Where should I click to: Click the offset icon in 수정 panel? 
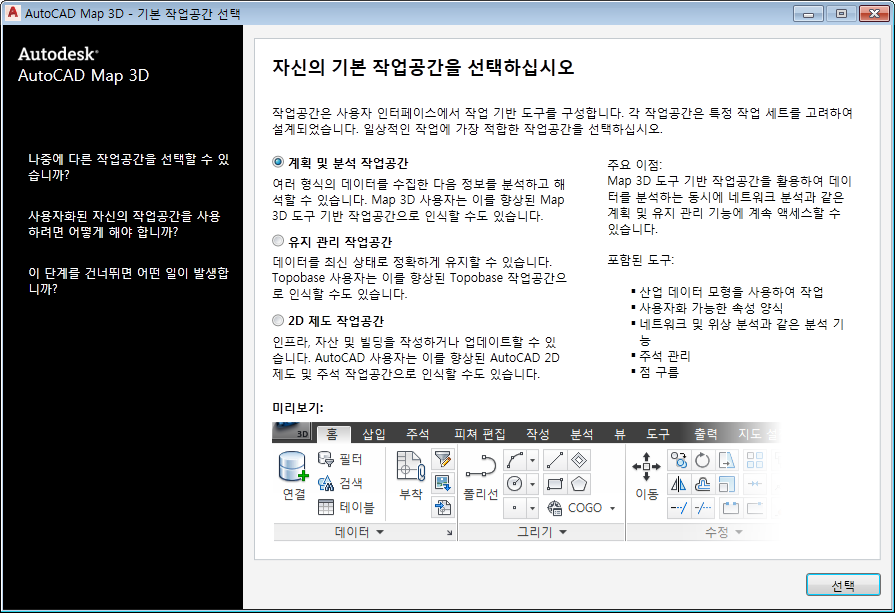pyautogui.click(x=703, y=484)
